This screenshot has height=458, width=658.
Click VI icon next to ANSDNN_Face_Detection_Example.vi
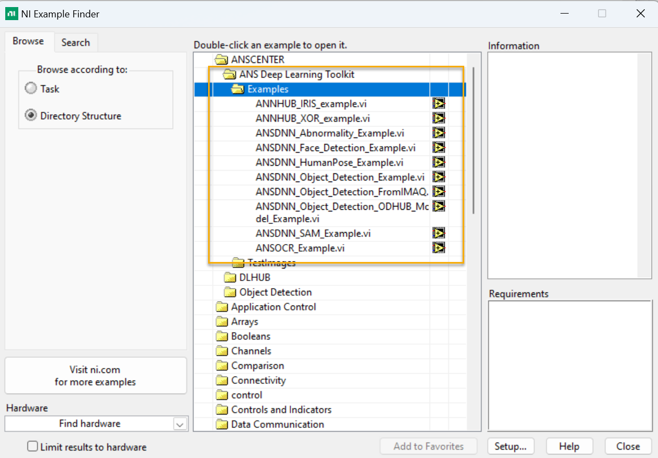[438, 148]
